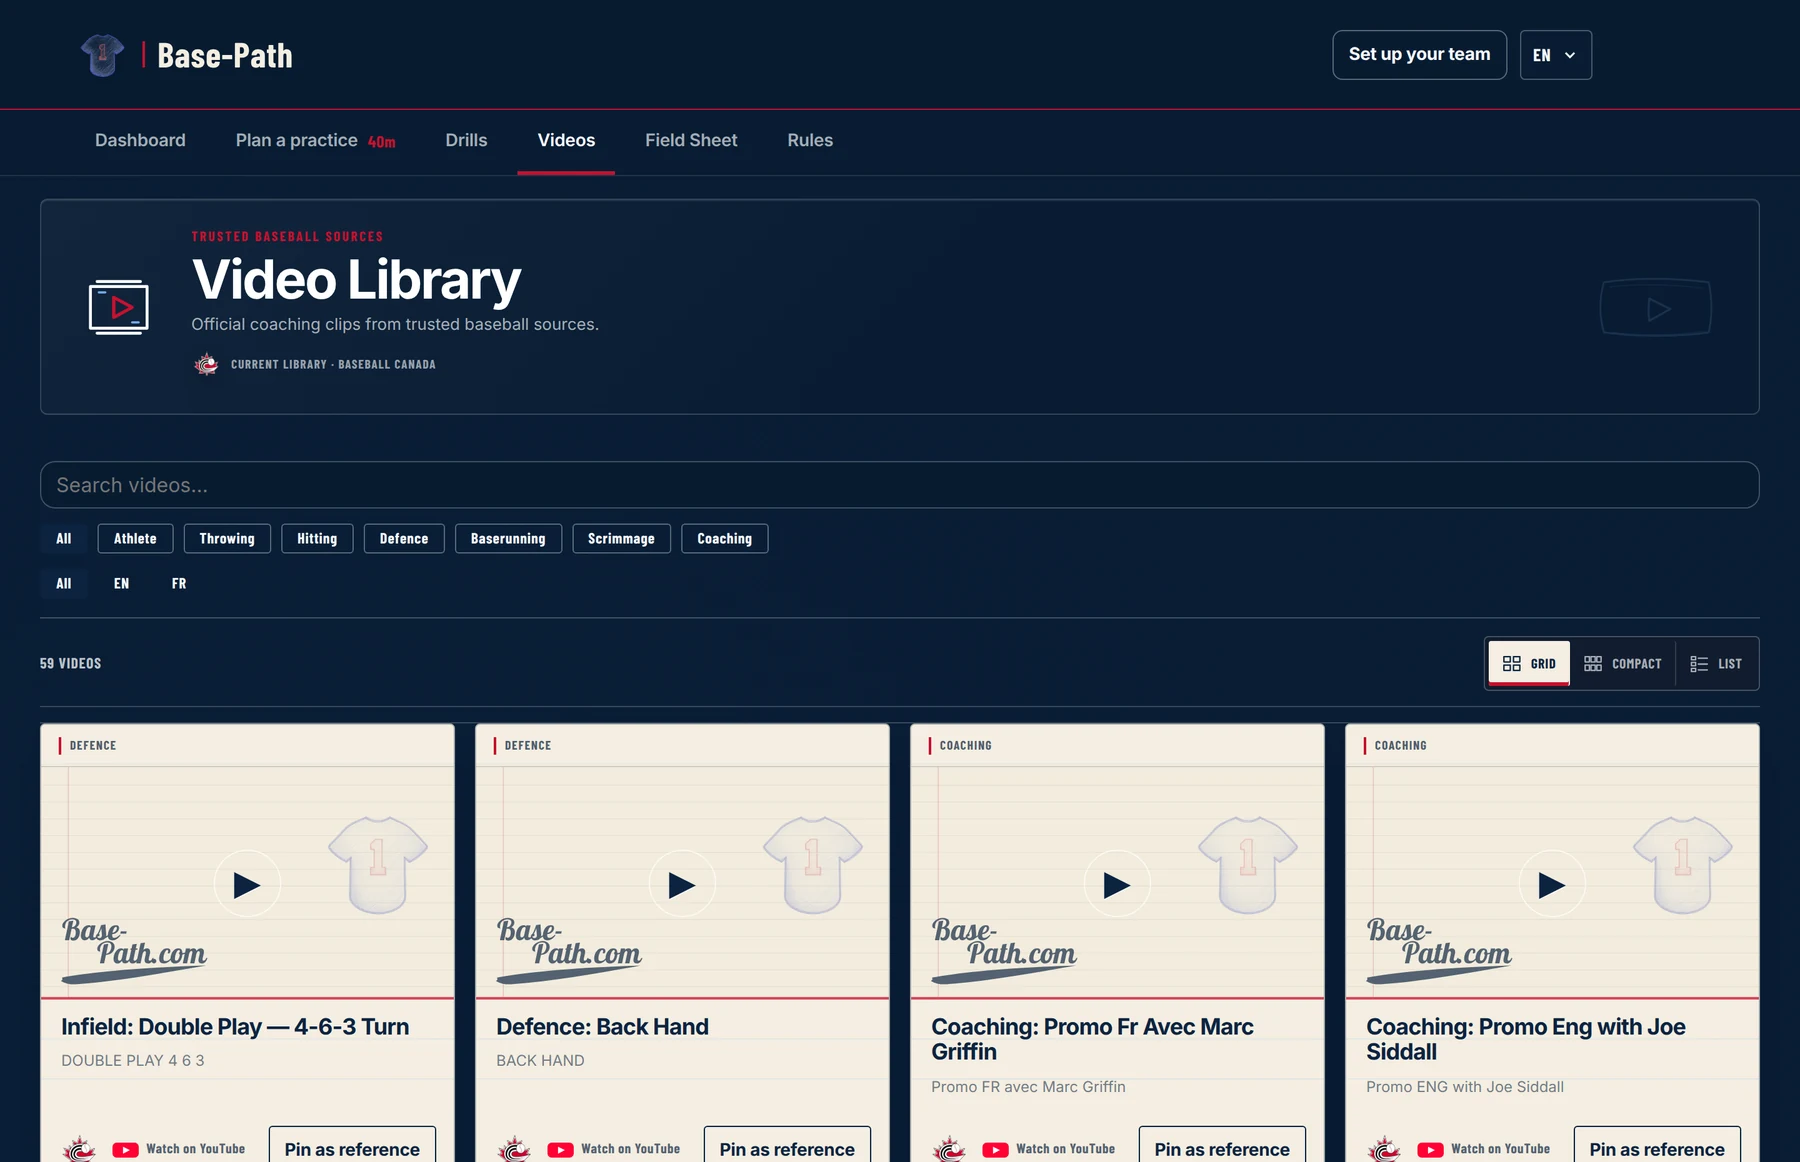Open Coaching: Promo Eng with Joe Siddall title
1800x1162 pixels.
1526,1039
